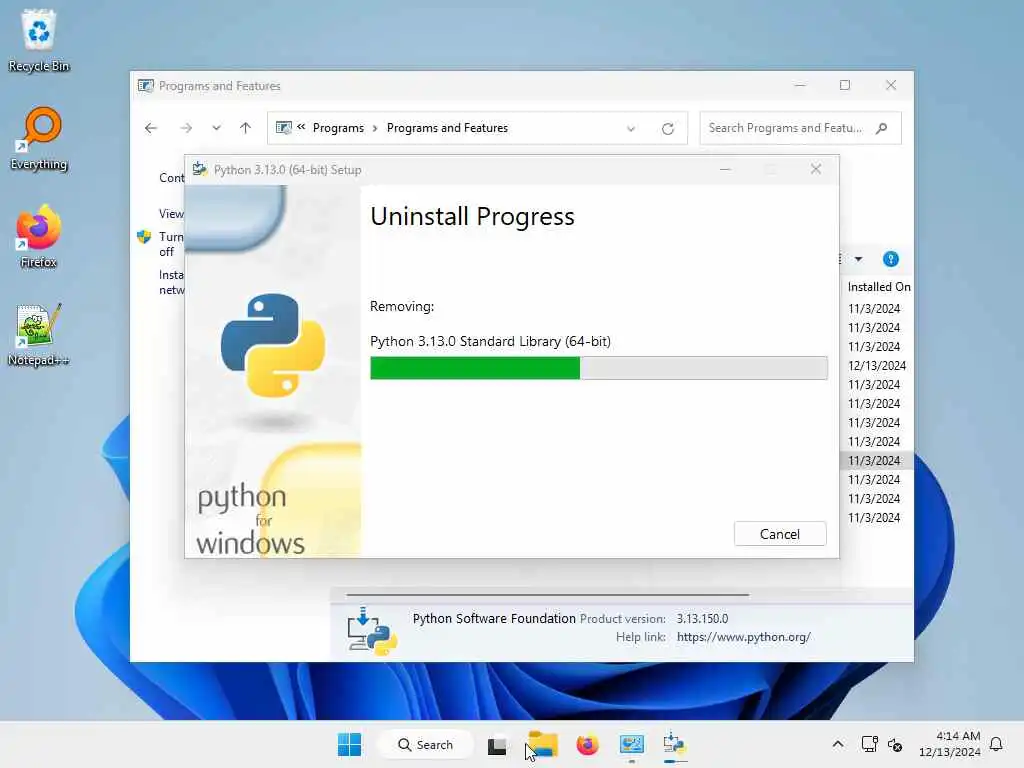Click the taskbar Search box
This screenshot has height=768, width=1024.
tap(425, 744)
